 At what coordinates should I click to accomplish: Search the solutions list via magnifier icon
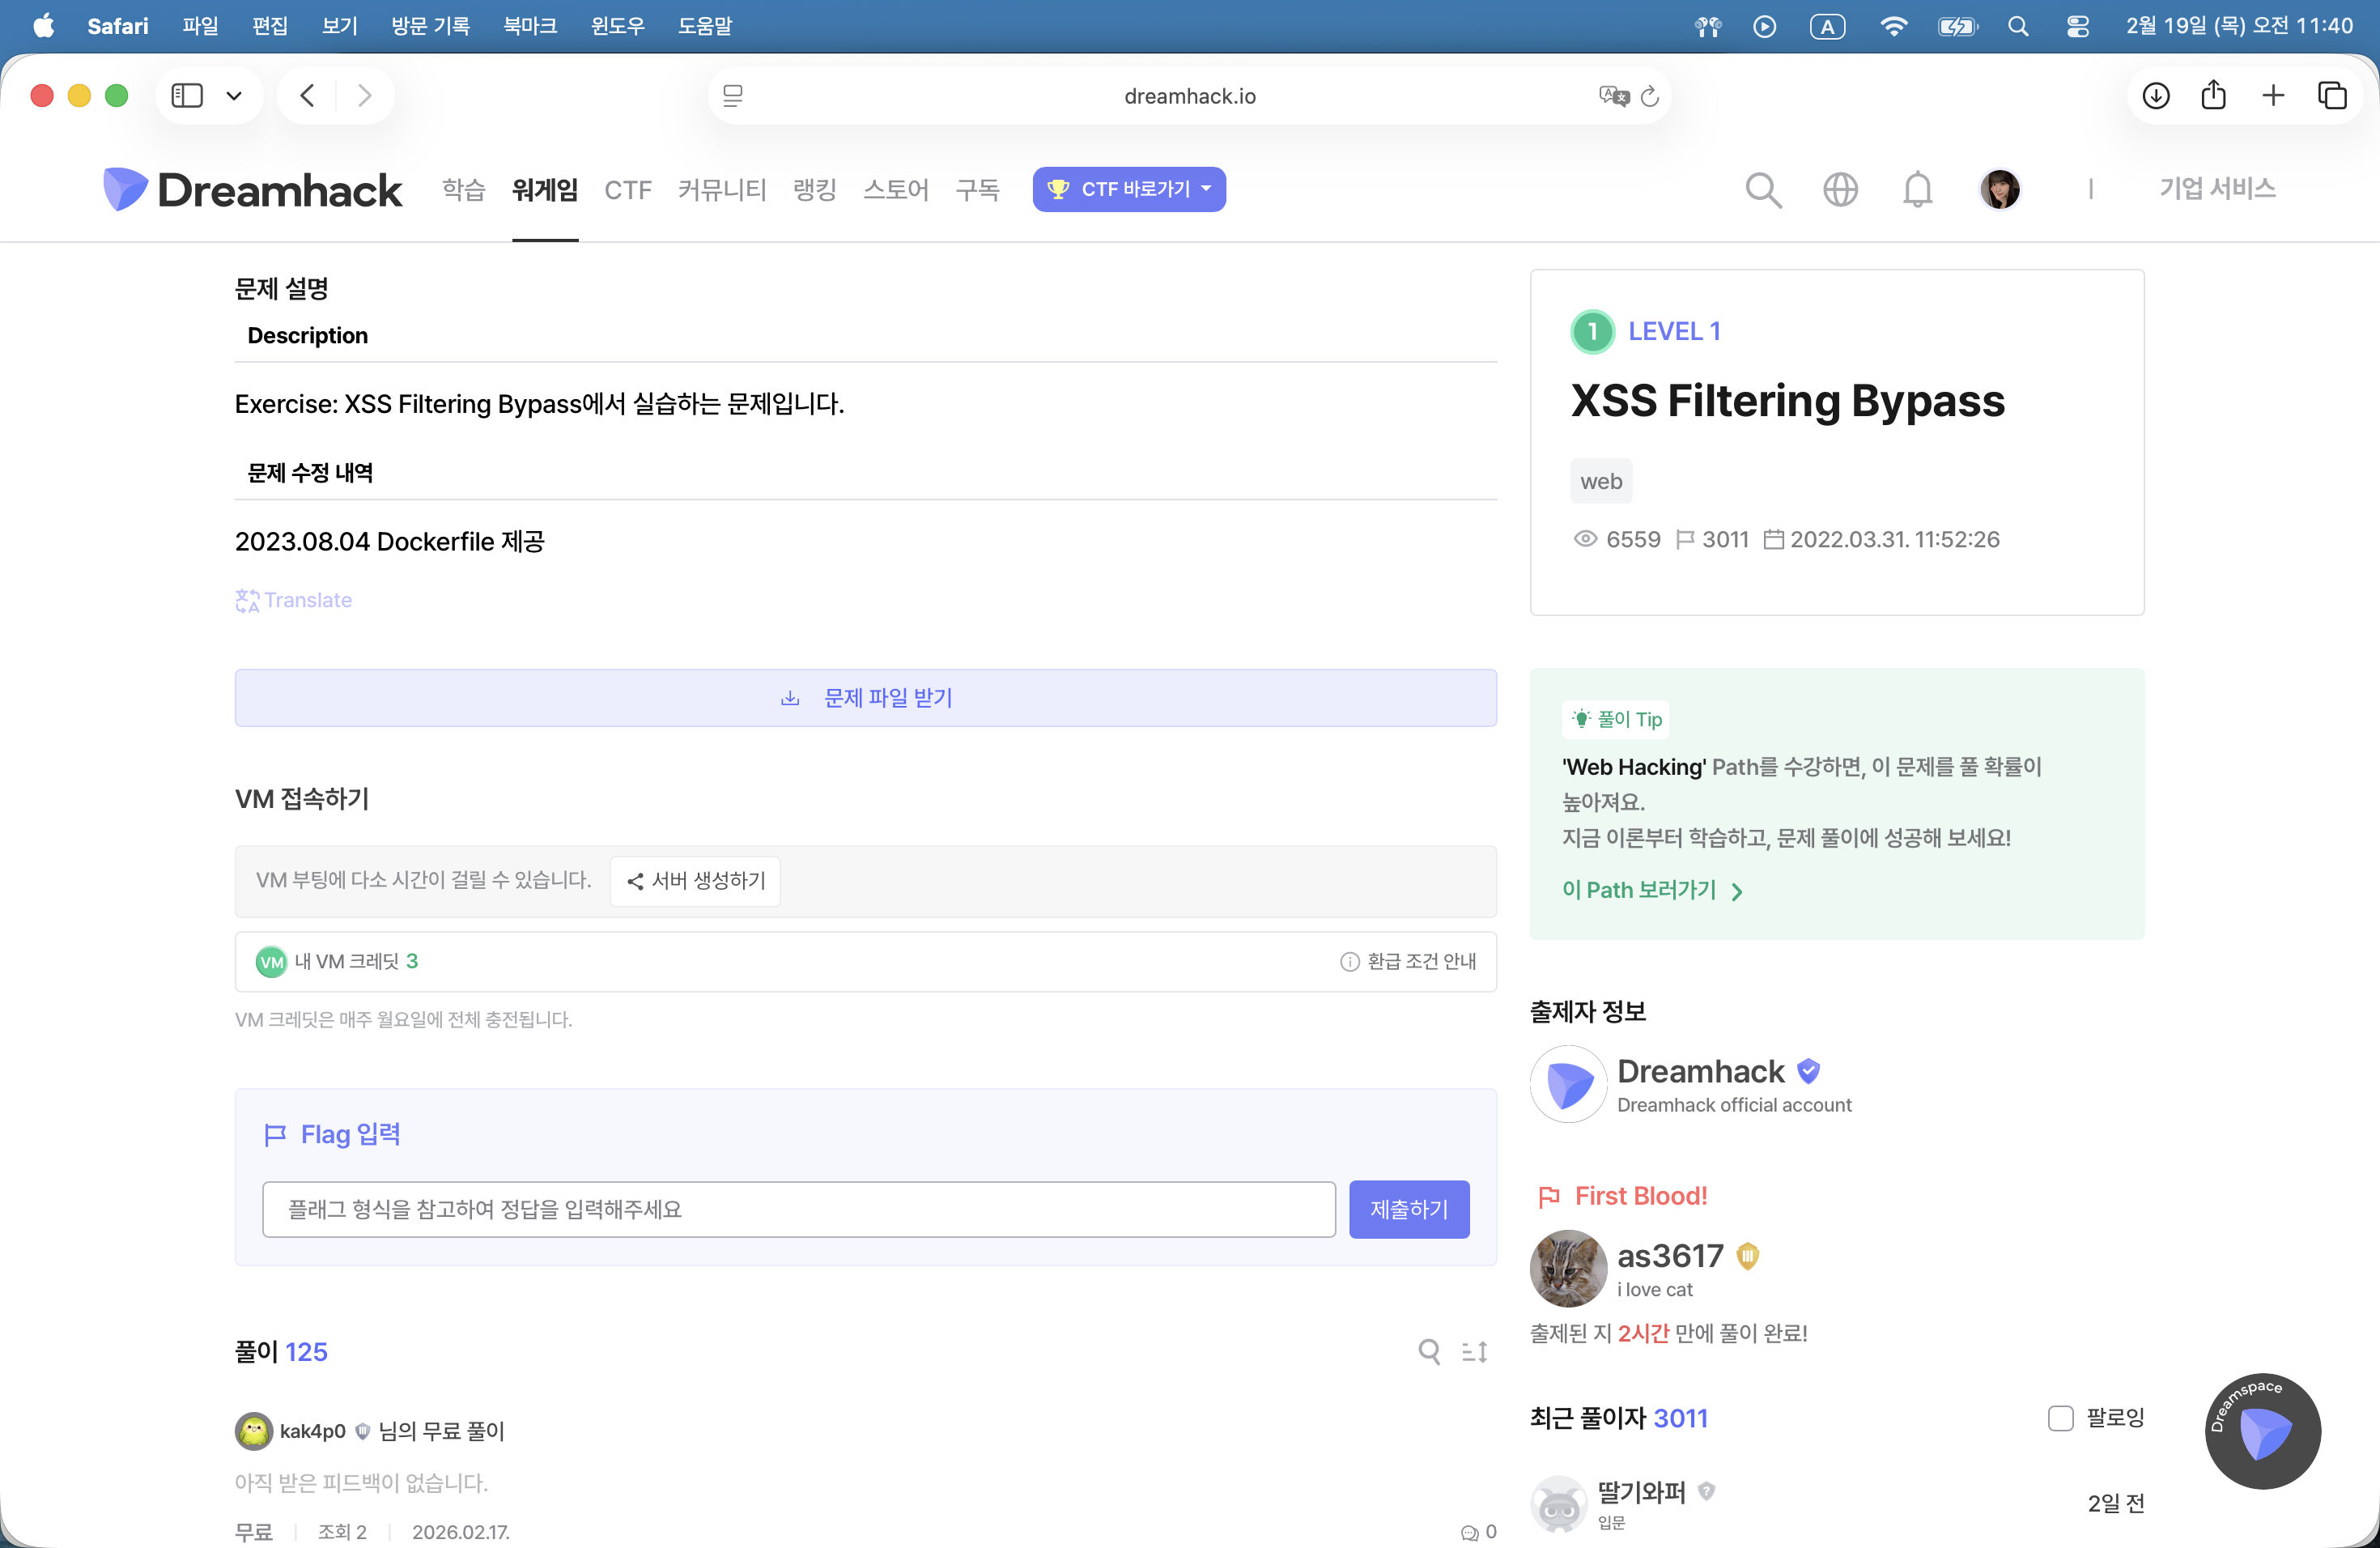click(1429, 1352)
